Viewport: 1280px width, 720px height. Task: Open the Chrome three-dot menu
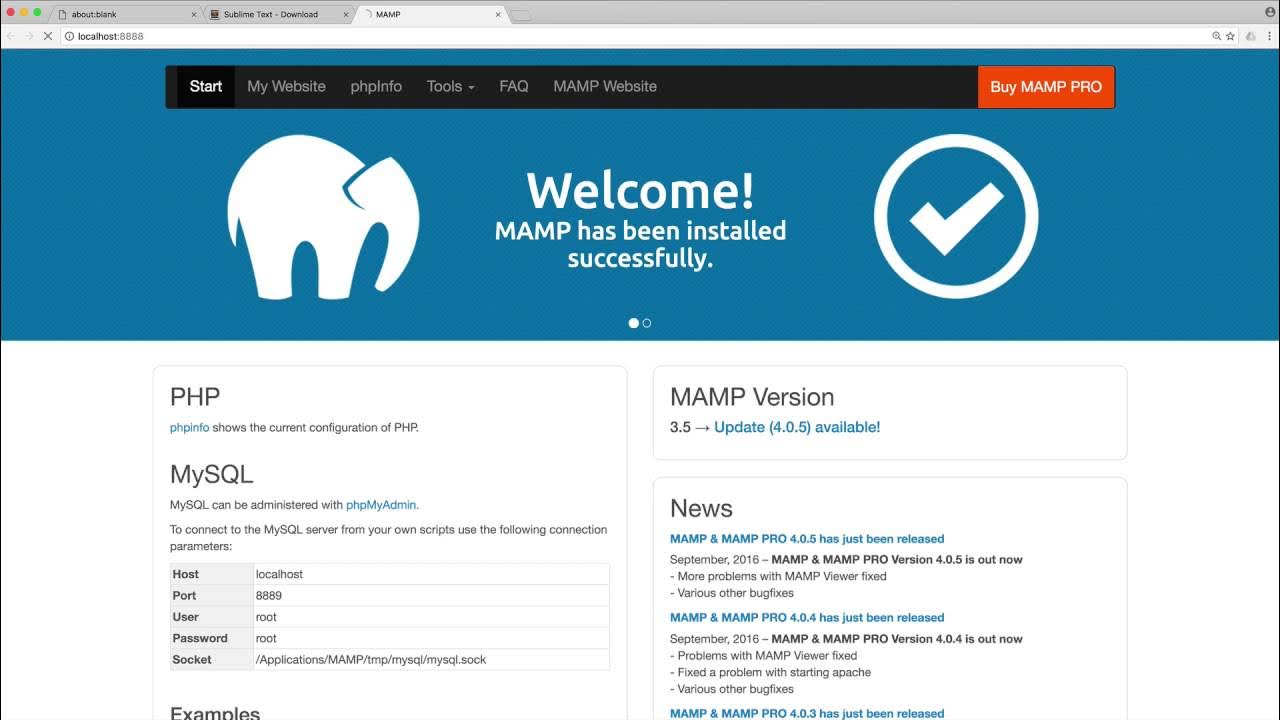[x=1268, y=36]
